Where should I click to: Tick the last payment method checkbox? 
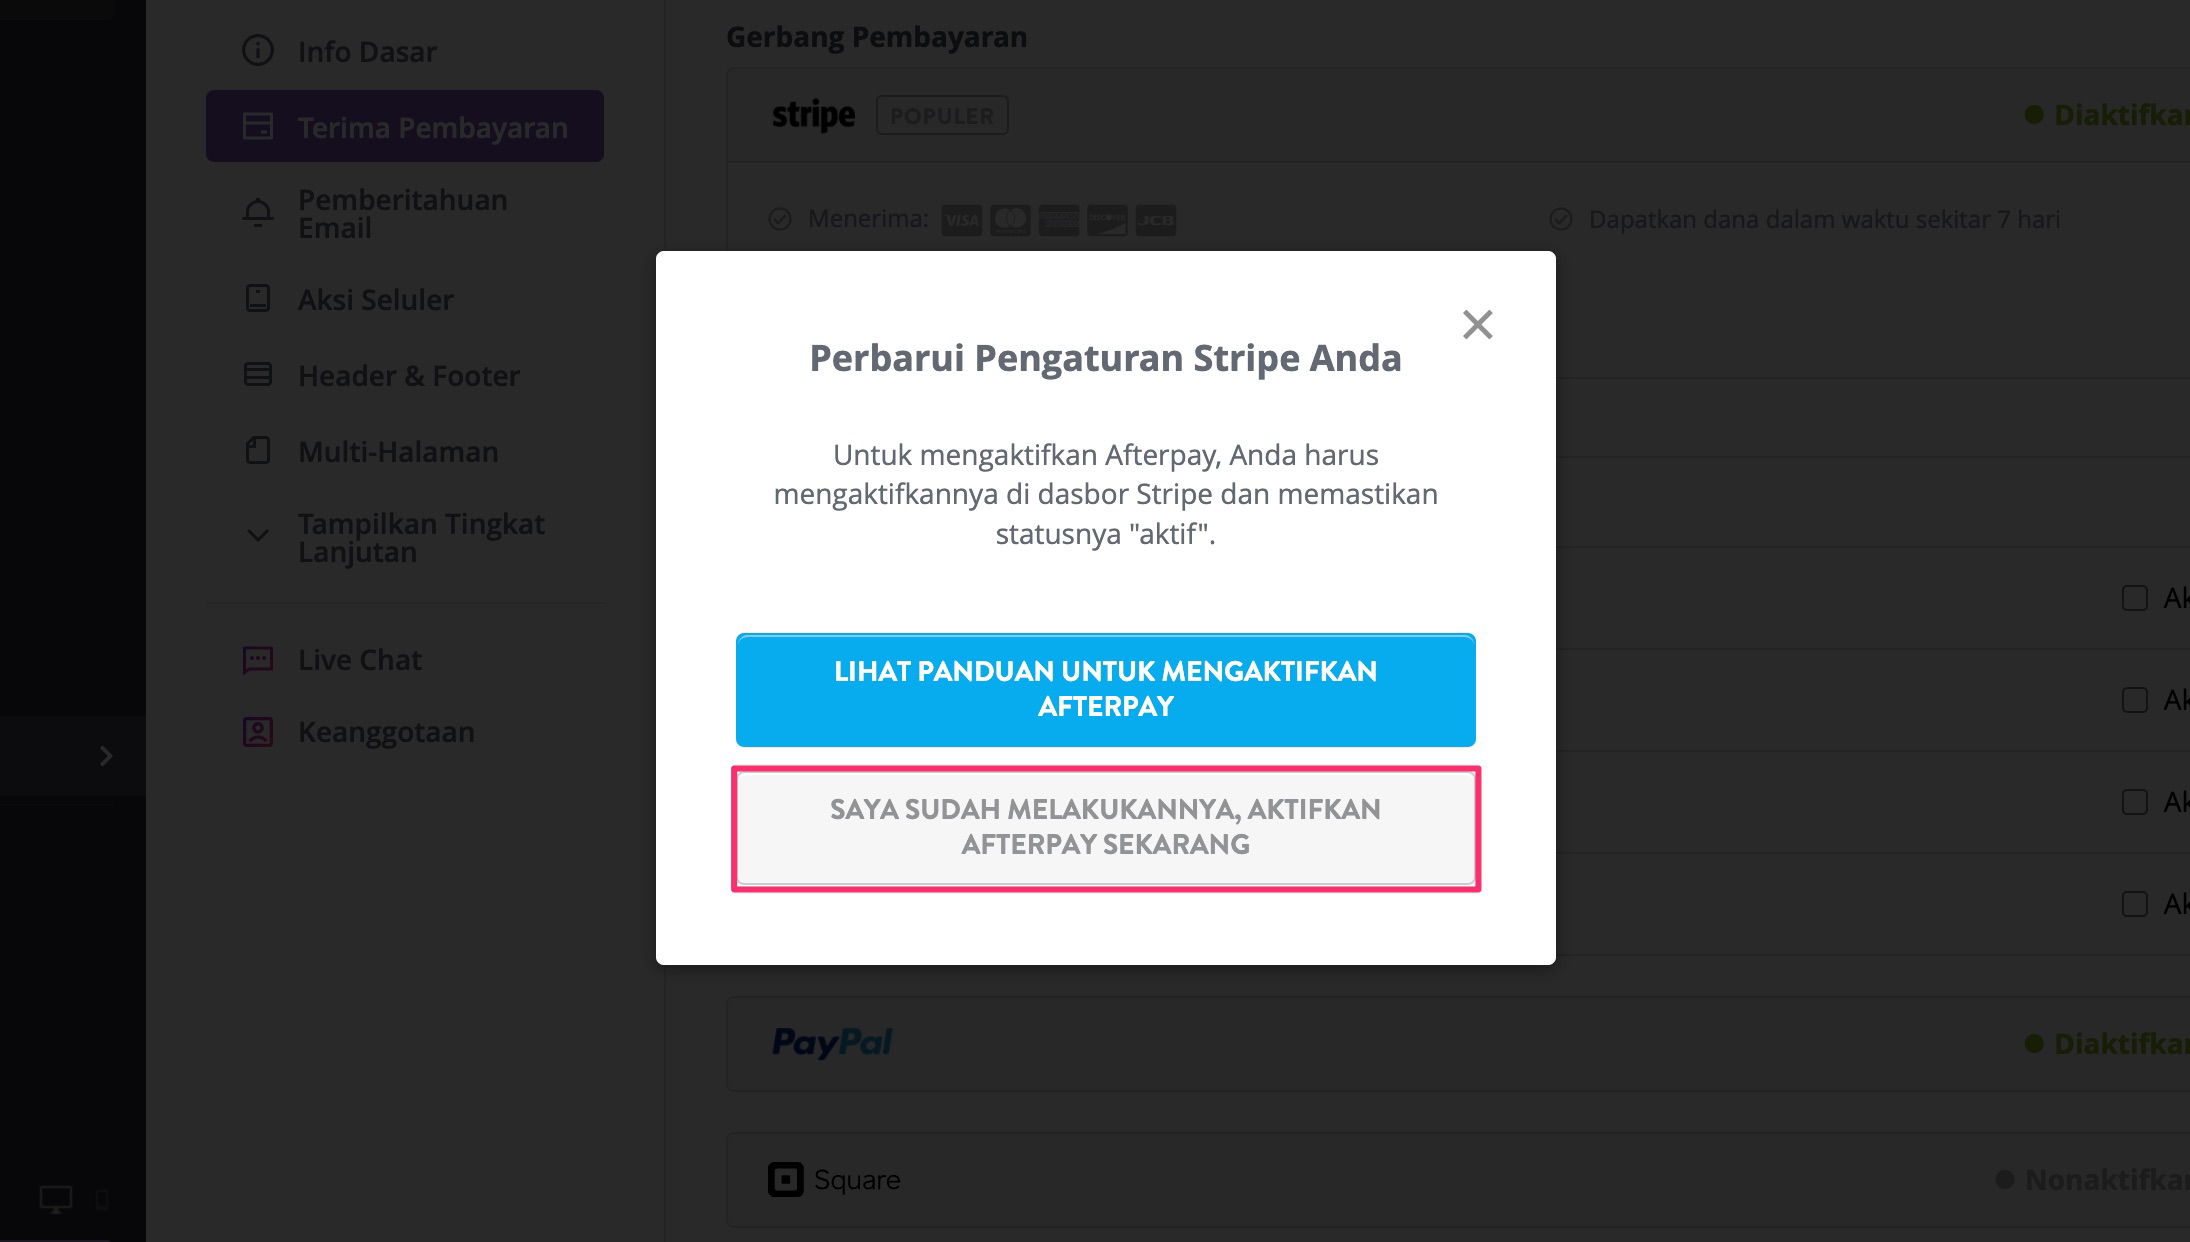[2135, 904]
